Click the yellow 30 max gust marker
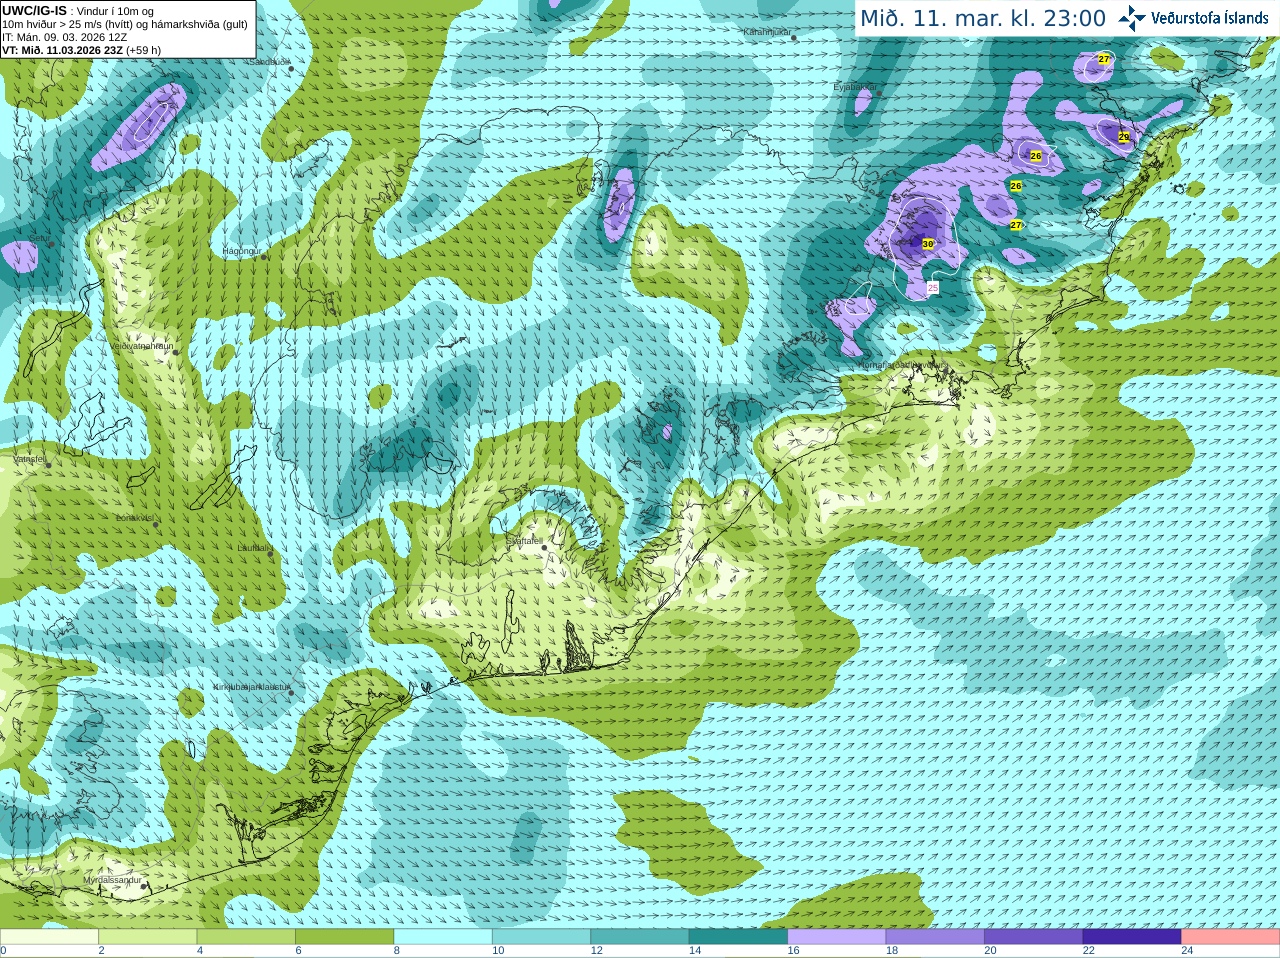Image resolution: width=1280 pixels, height=958 pixels. click(928, 244)
